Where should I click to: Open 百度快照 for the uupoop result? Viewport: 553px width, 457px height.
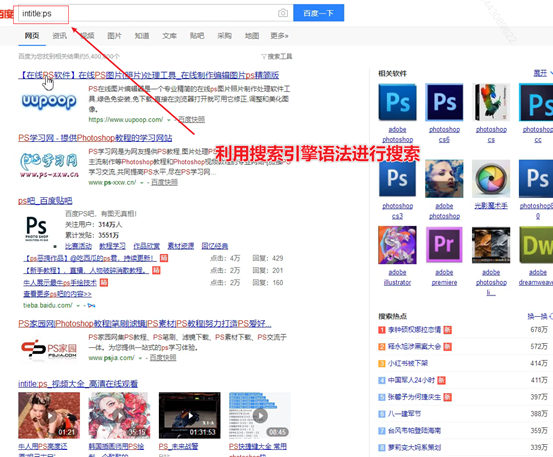point(191,120)
